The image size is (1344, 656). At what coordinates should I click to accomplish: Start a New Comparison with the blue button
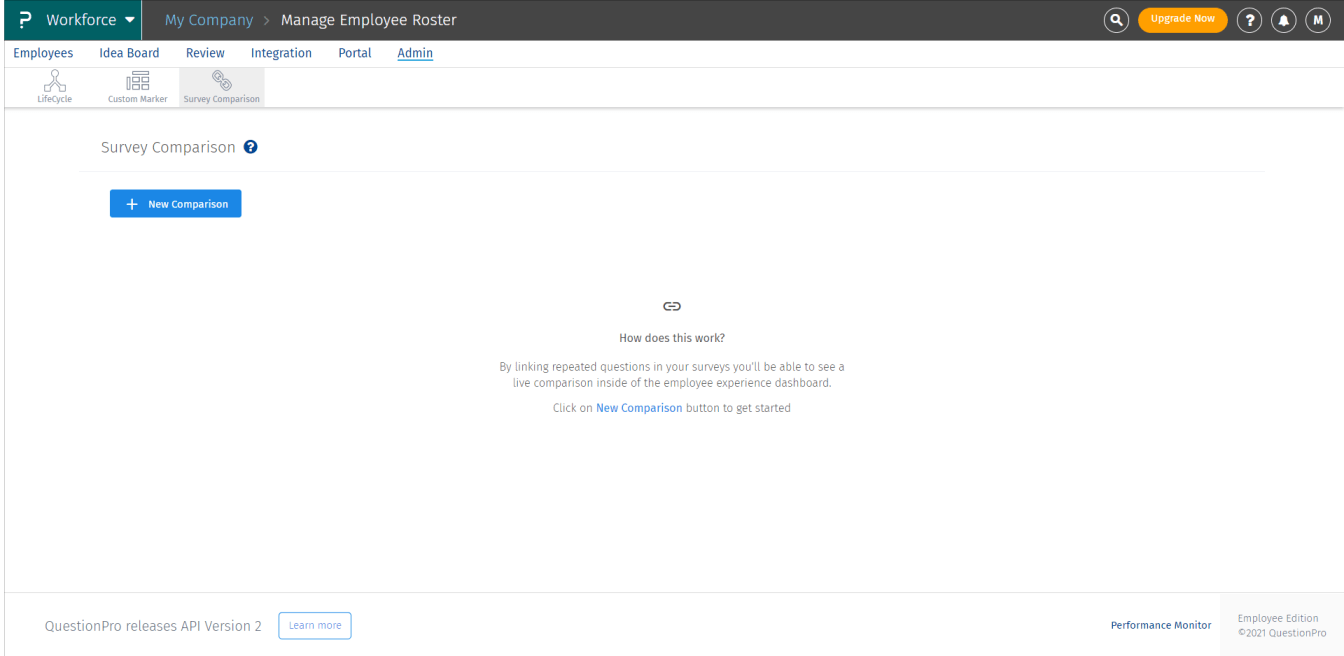tap(175, 203)
